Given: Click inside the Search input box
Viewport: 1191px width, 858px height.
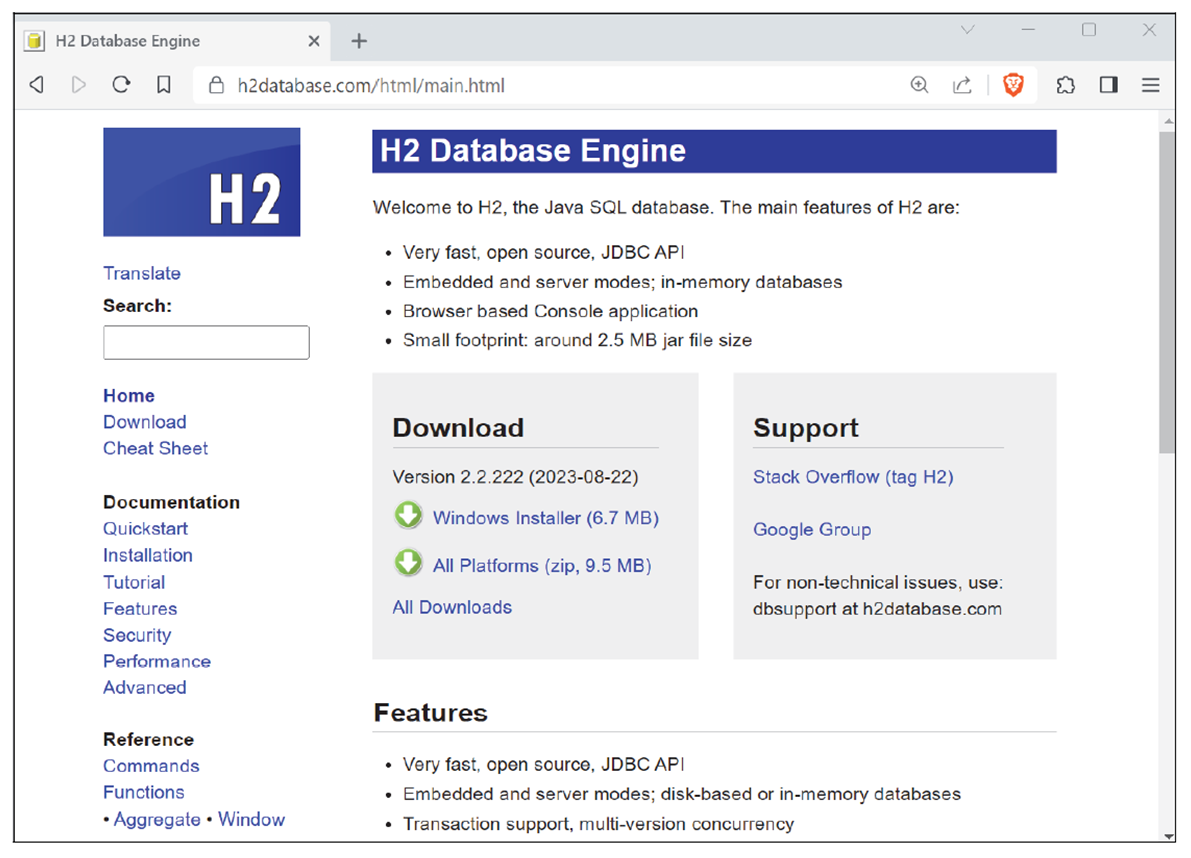Looking at the screenshot, I should point(205,342).
